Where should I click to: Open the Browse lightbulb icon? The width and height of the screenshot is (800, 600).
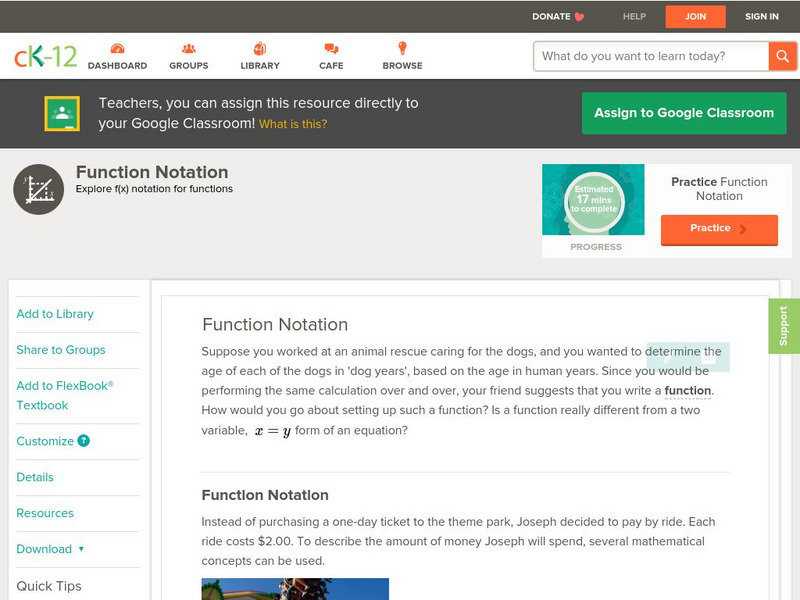click(x=403, y=48)
